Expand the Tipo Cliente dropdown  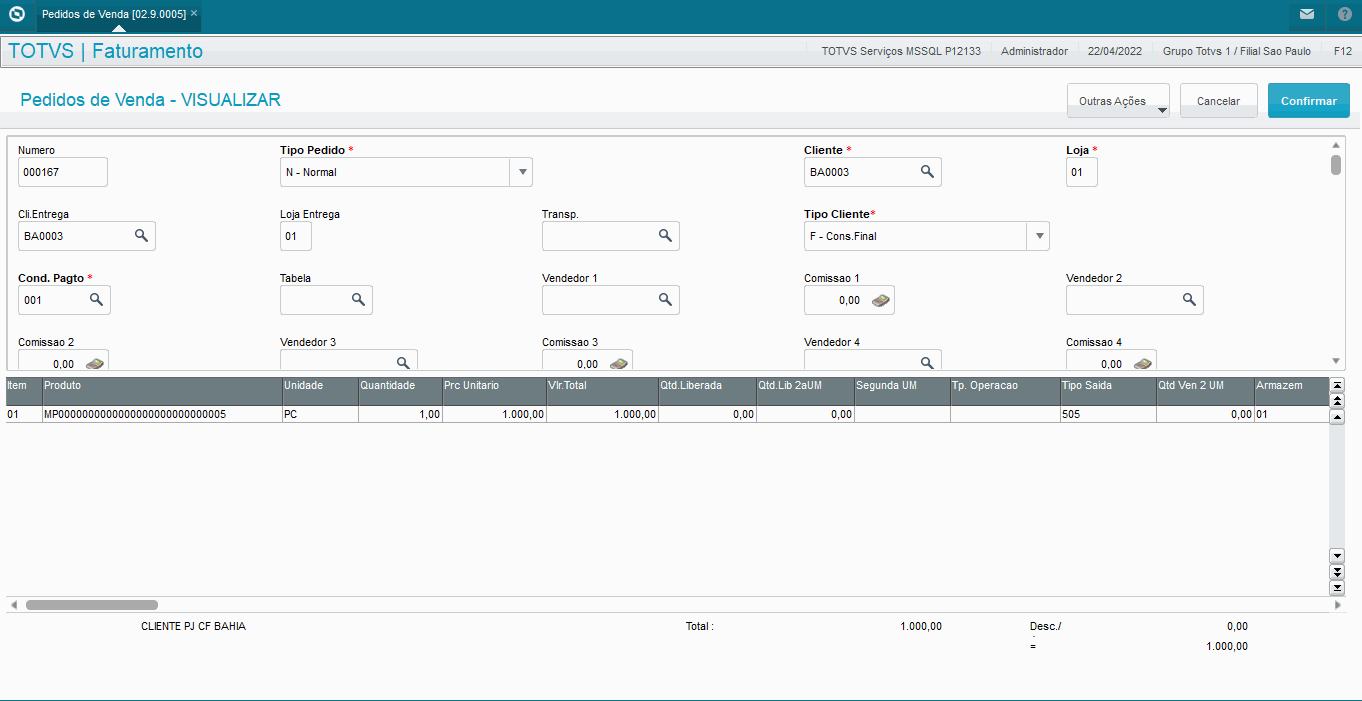(1038, 236)
